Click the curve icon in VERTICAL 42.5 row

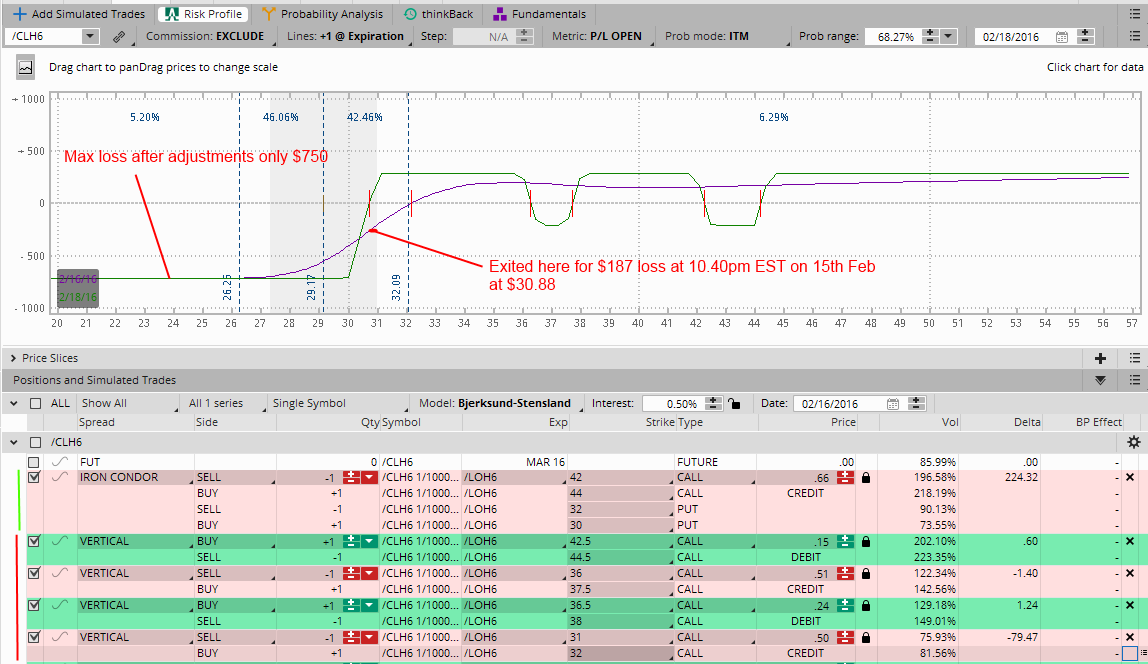[x=60, y=542]
